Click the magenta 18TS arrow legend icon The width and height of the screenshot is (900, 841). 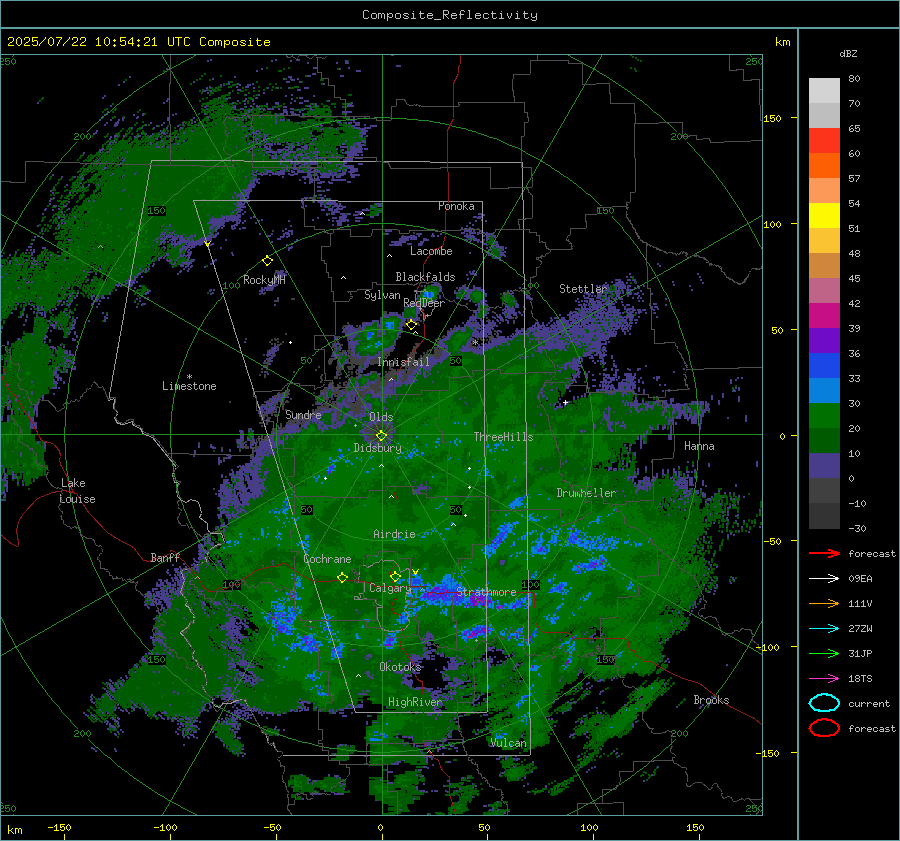(x=824, y=679)
